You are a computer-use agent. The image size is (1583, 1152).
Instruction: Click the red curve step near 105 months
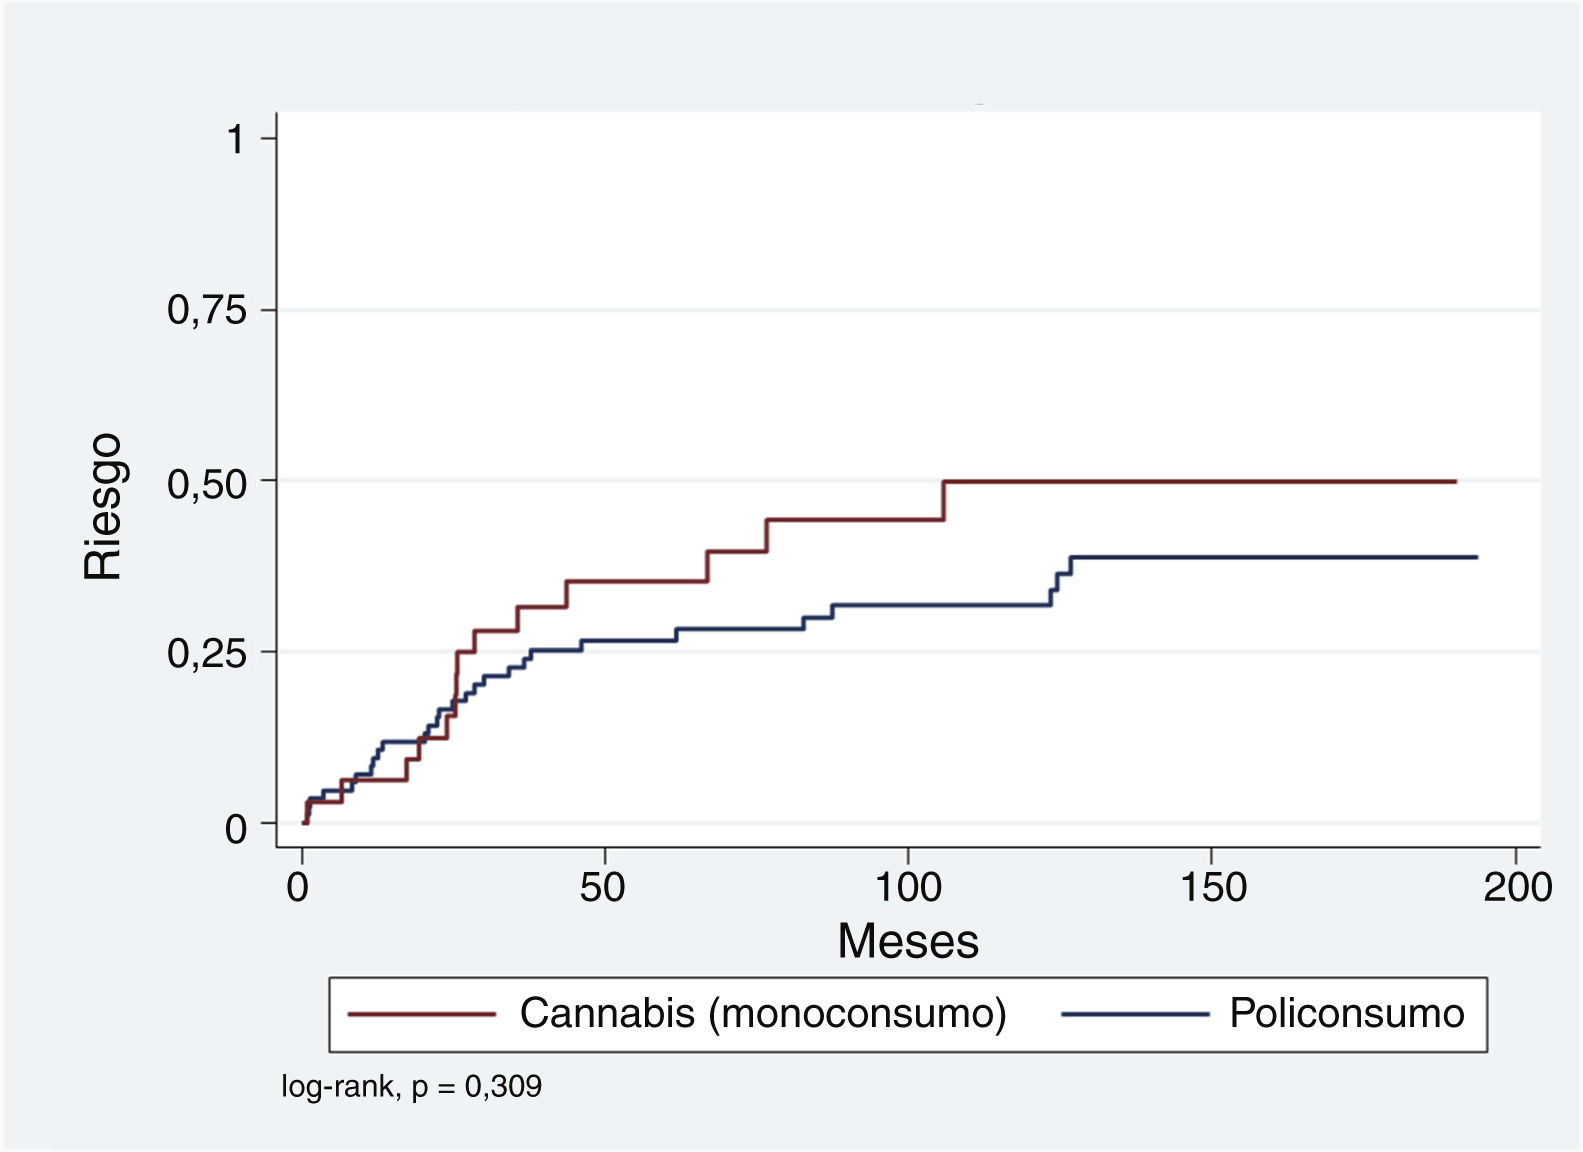tap(943, 500)
